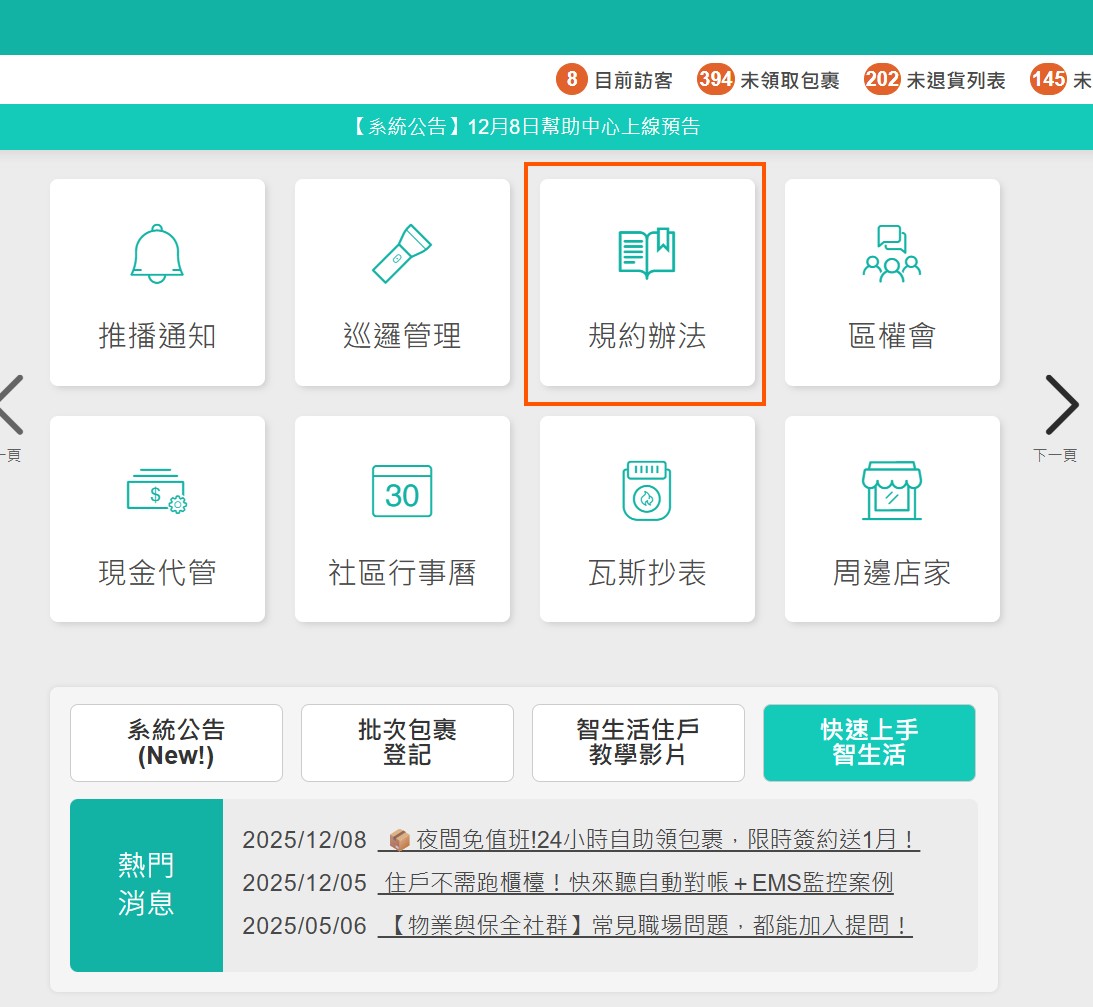
Task: Open the 規約辦法 book icon
Action: click(647, 253)
